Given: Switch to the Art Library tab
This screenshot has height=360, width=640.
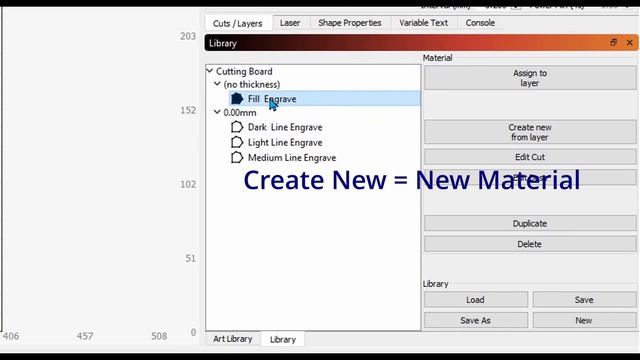Looking at the screenshot, I should point(233,339).
